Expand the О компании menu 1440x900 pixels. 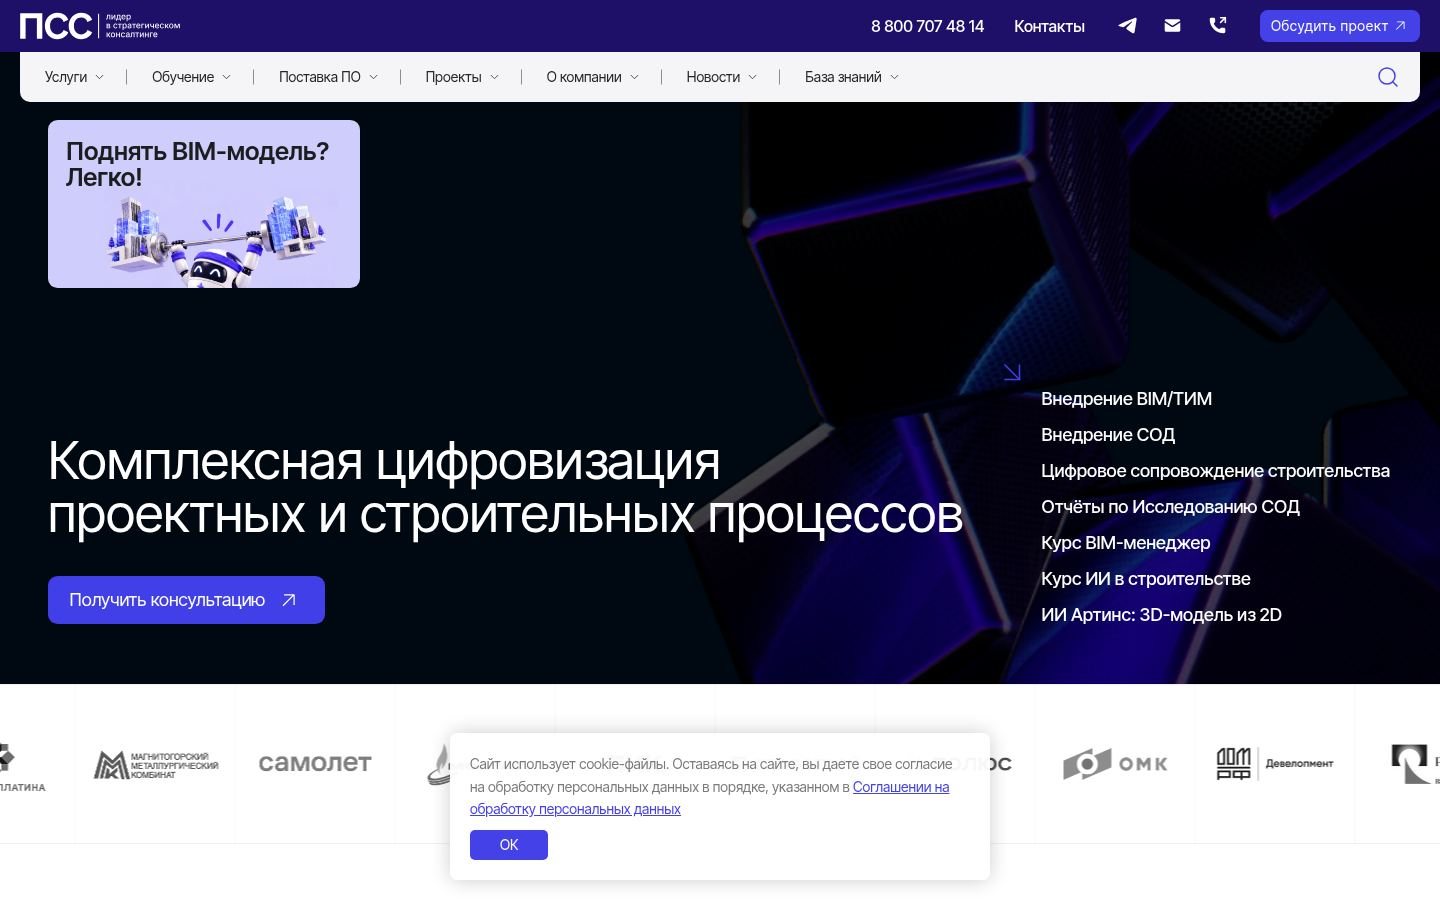592,77
